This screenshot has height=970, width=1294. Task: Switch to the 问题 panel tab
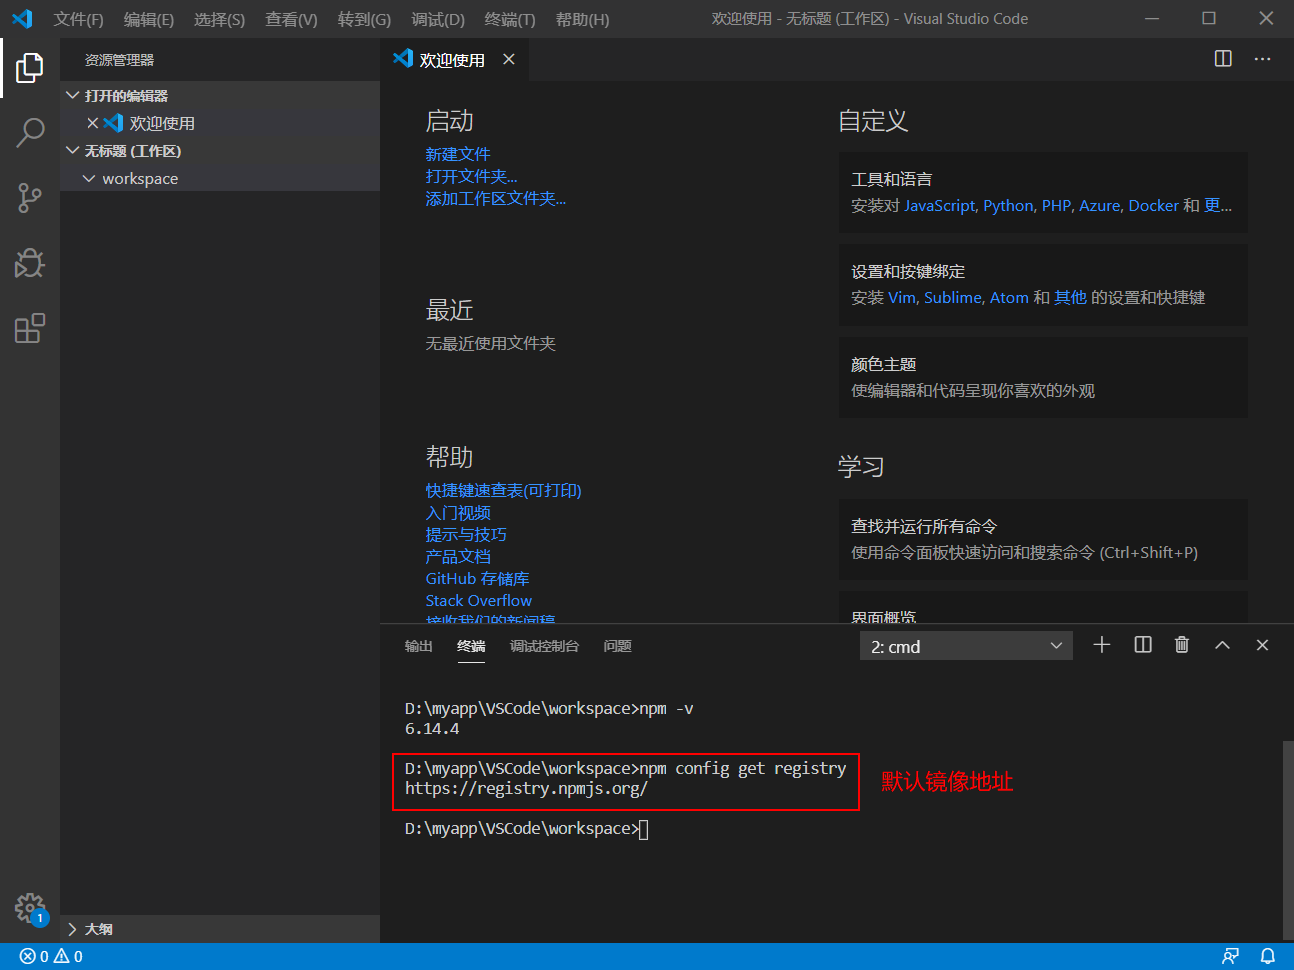tap(617, 646)
